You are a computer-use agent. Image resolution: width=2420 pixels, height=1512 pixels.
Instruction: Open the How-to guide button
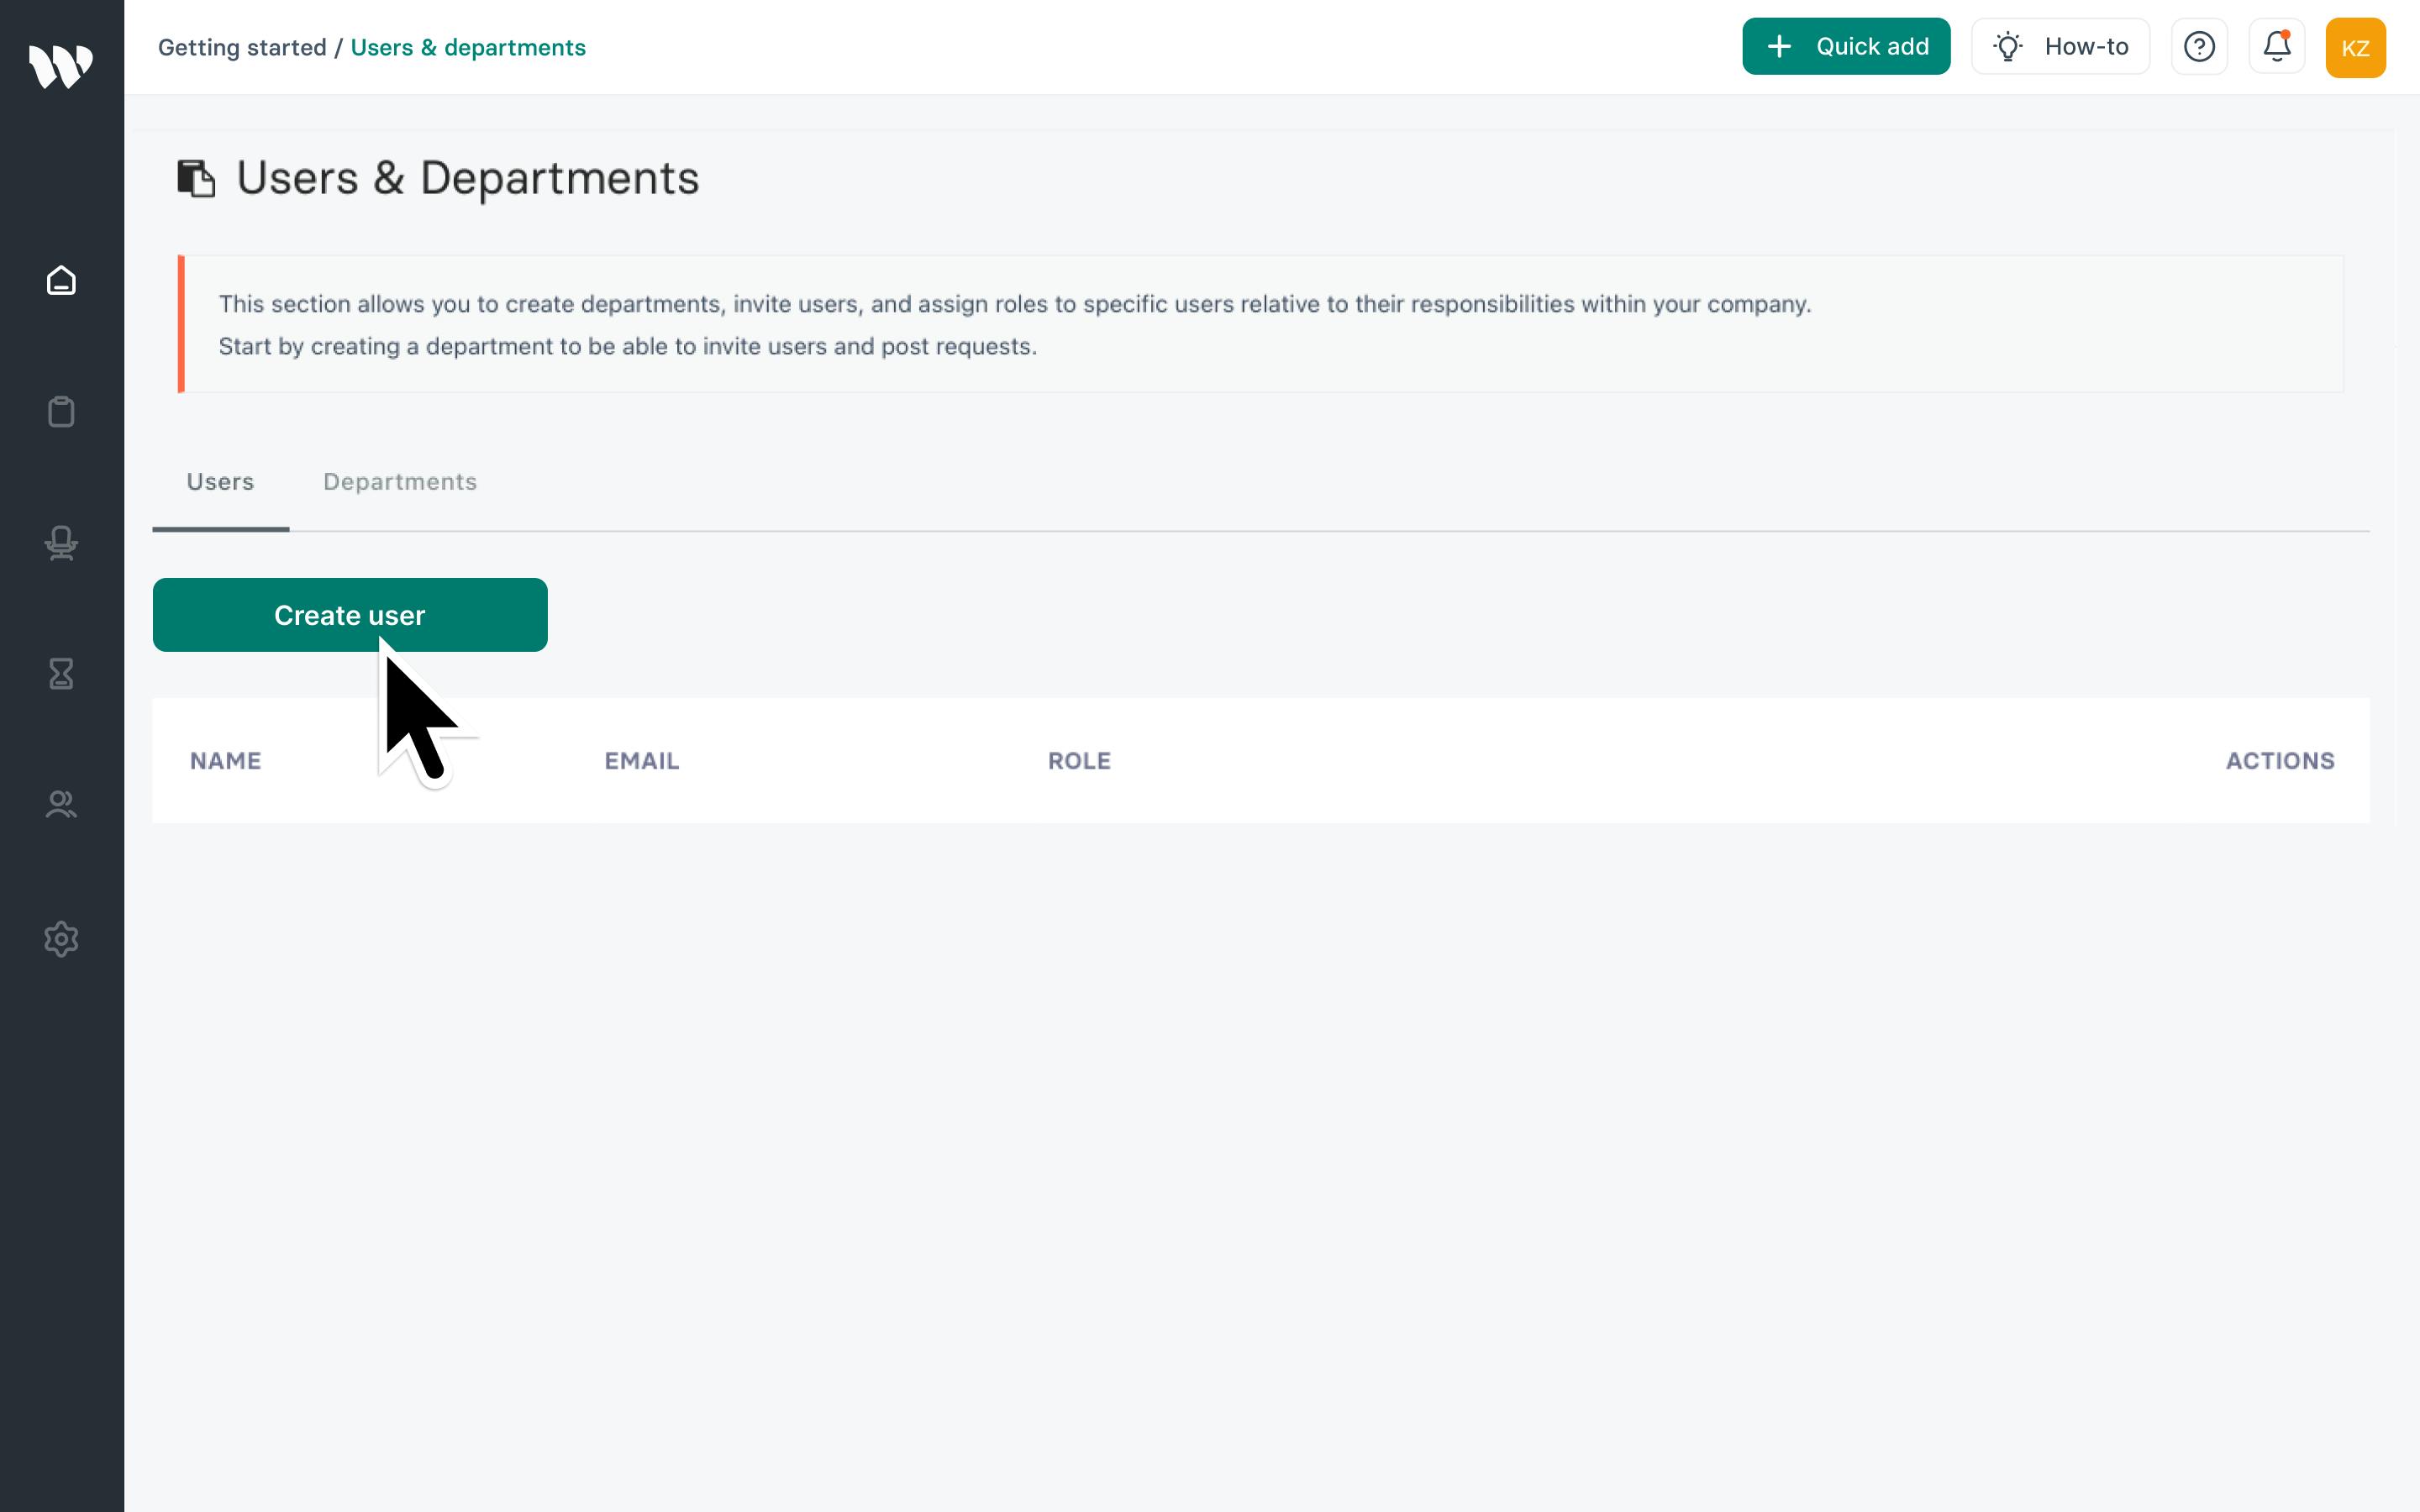(2060, 47)
